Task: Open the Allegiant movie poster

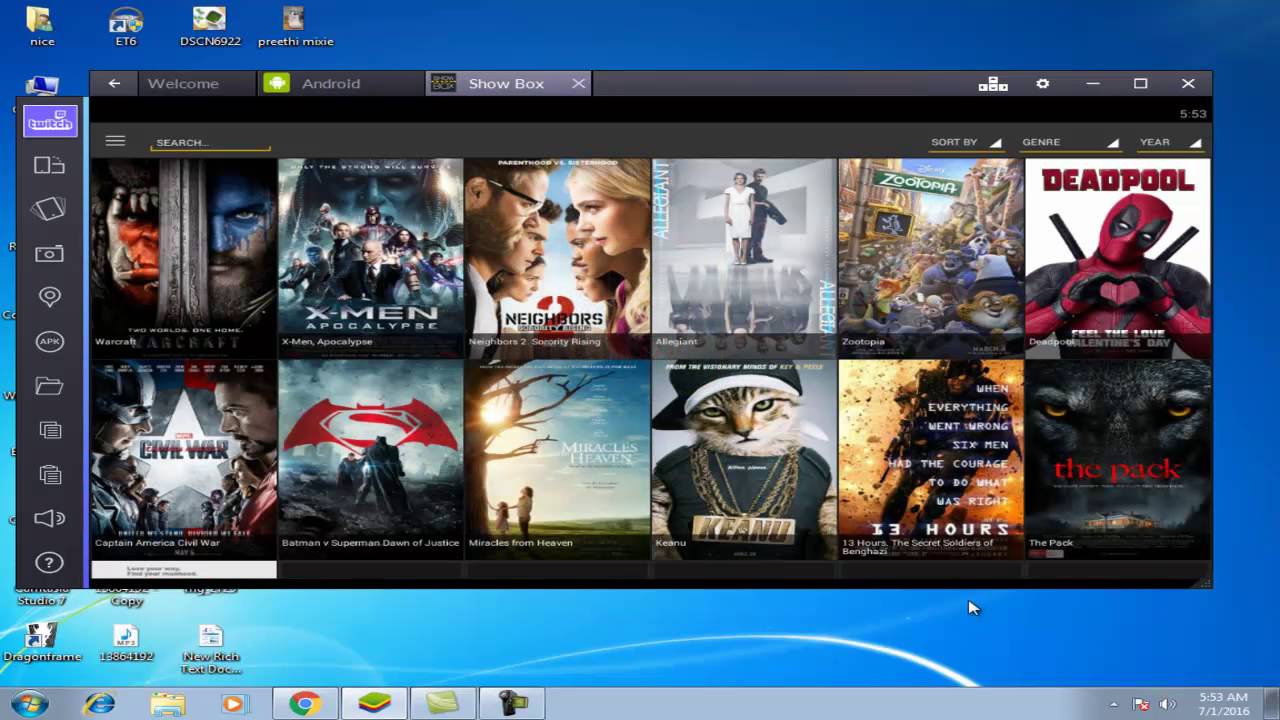Action: [x=744, y=258]
